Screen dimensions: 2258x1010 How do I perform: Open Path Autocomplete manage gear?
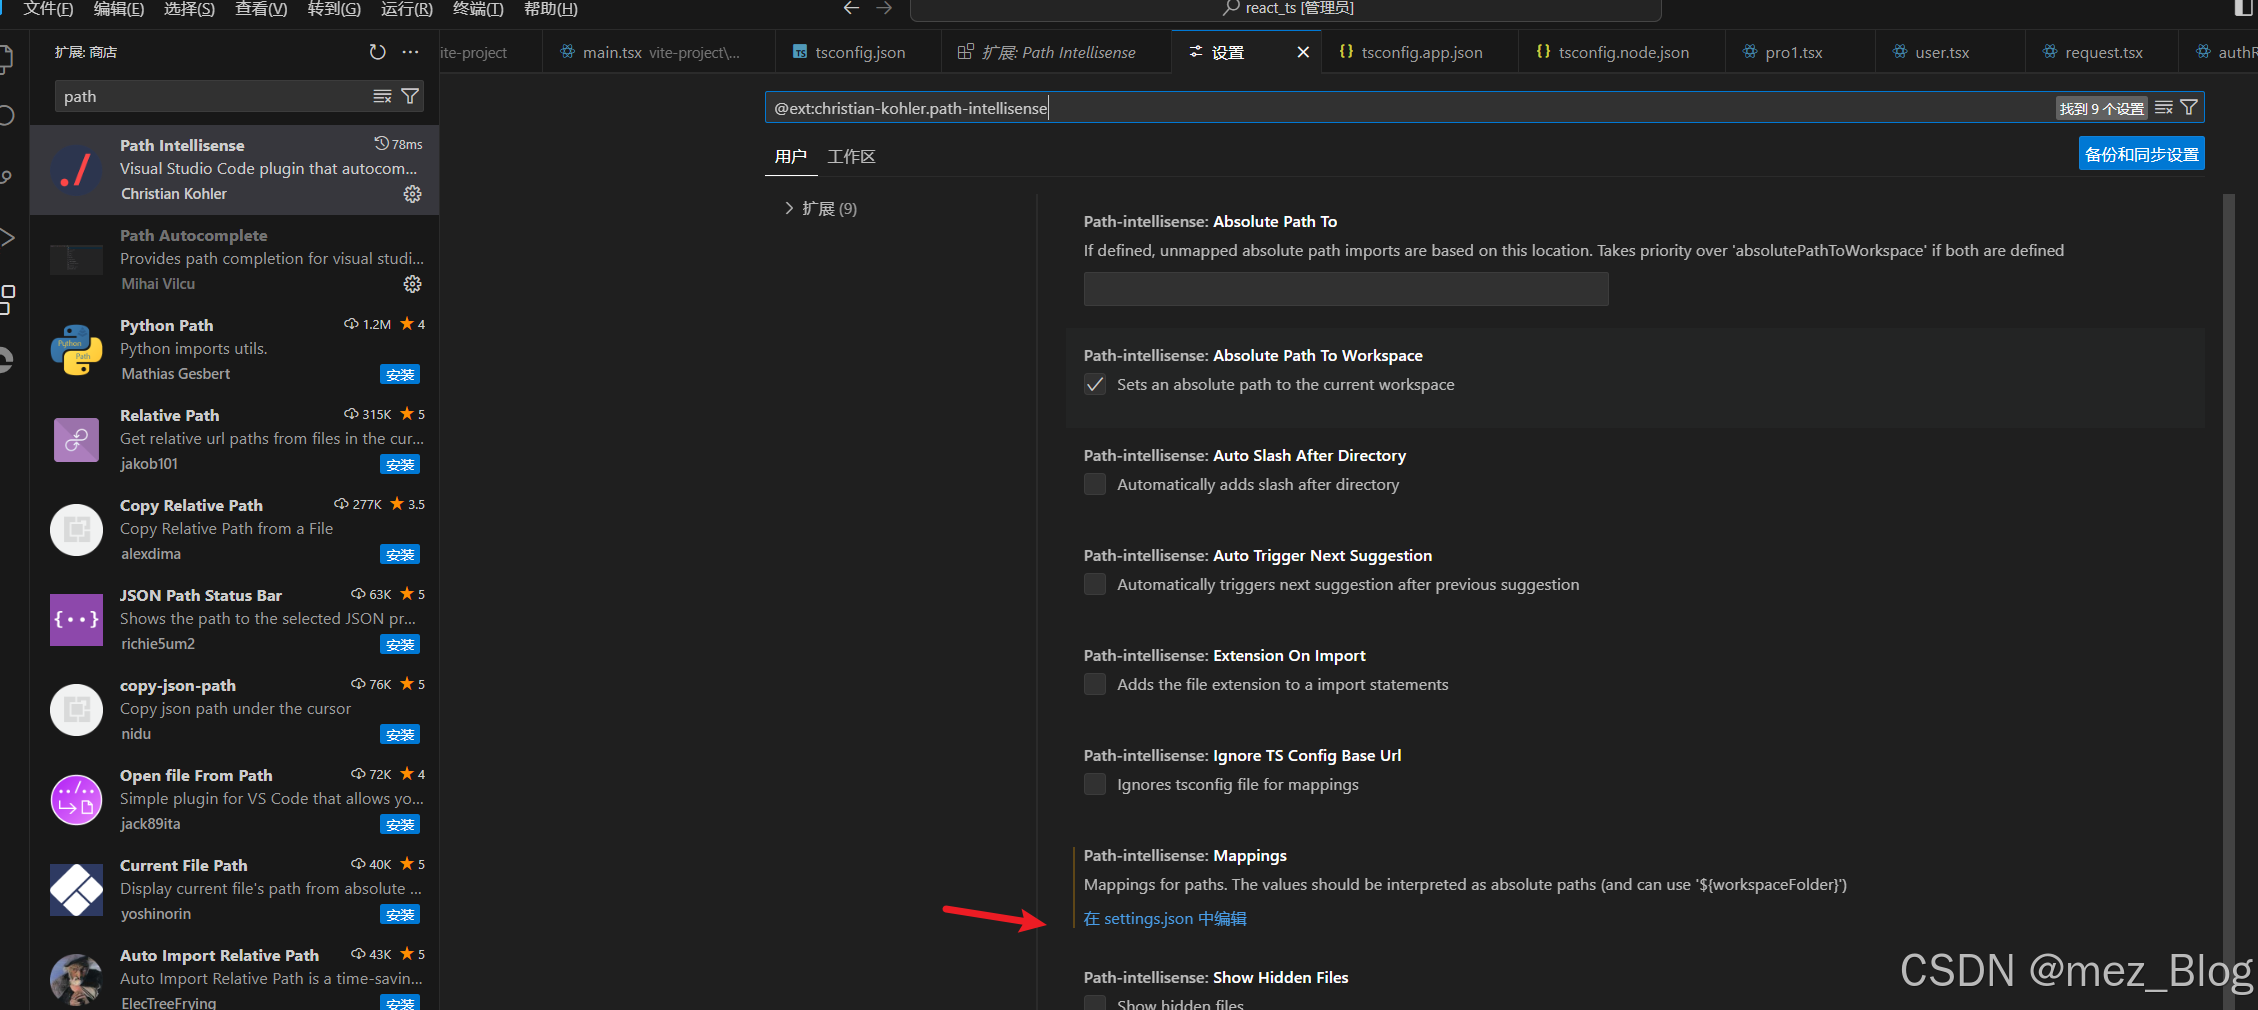(412, 284)
